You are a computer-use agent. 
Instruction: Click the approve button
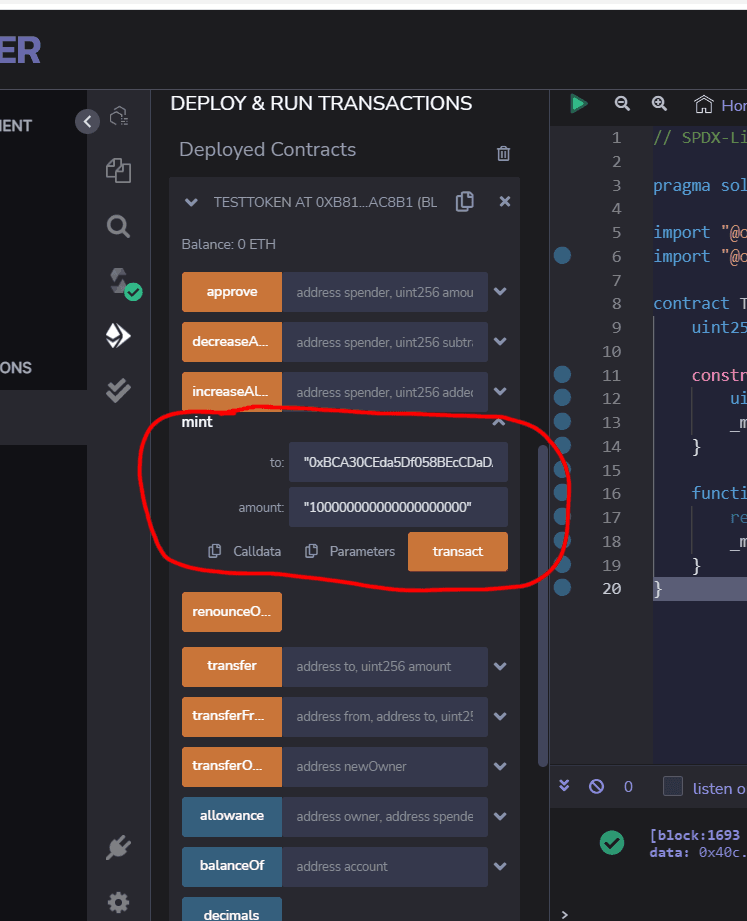pos(232,292)
